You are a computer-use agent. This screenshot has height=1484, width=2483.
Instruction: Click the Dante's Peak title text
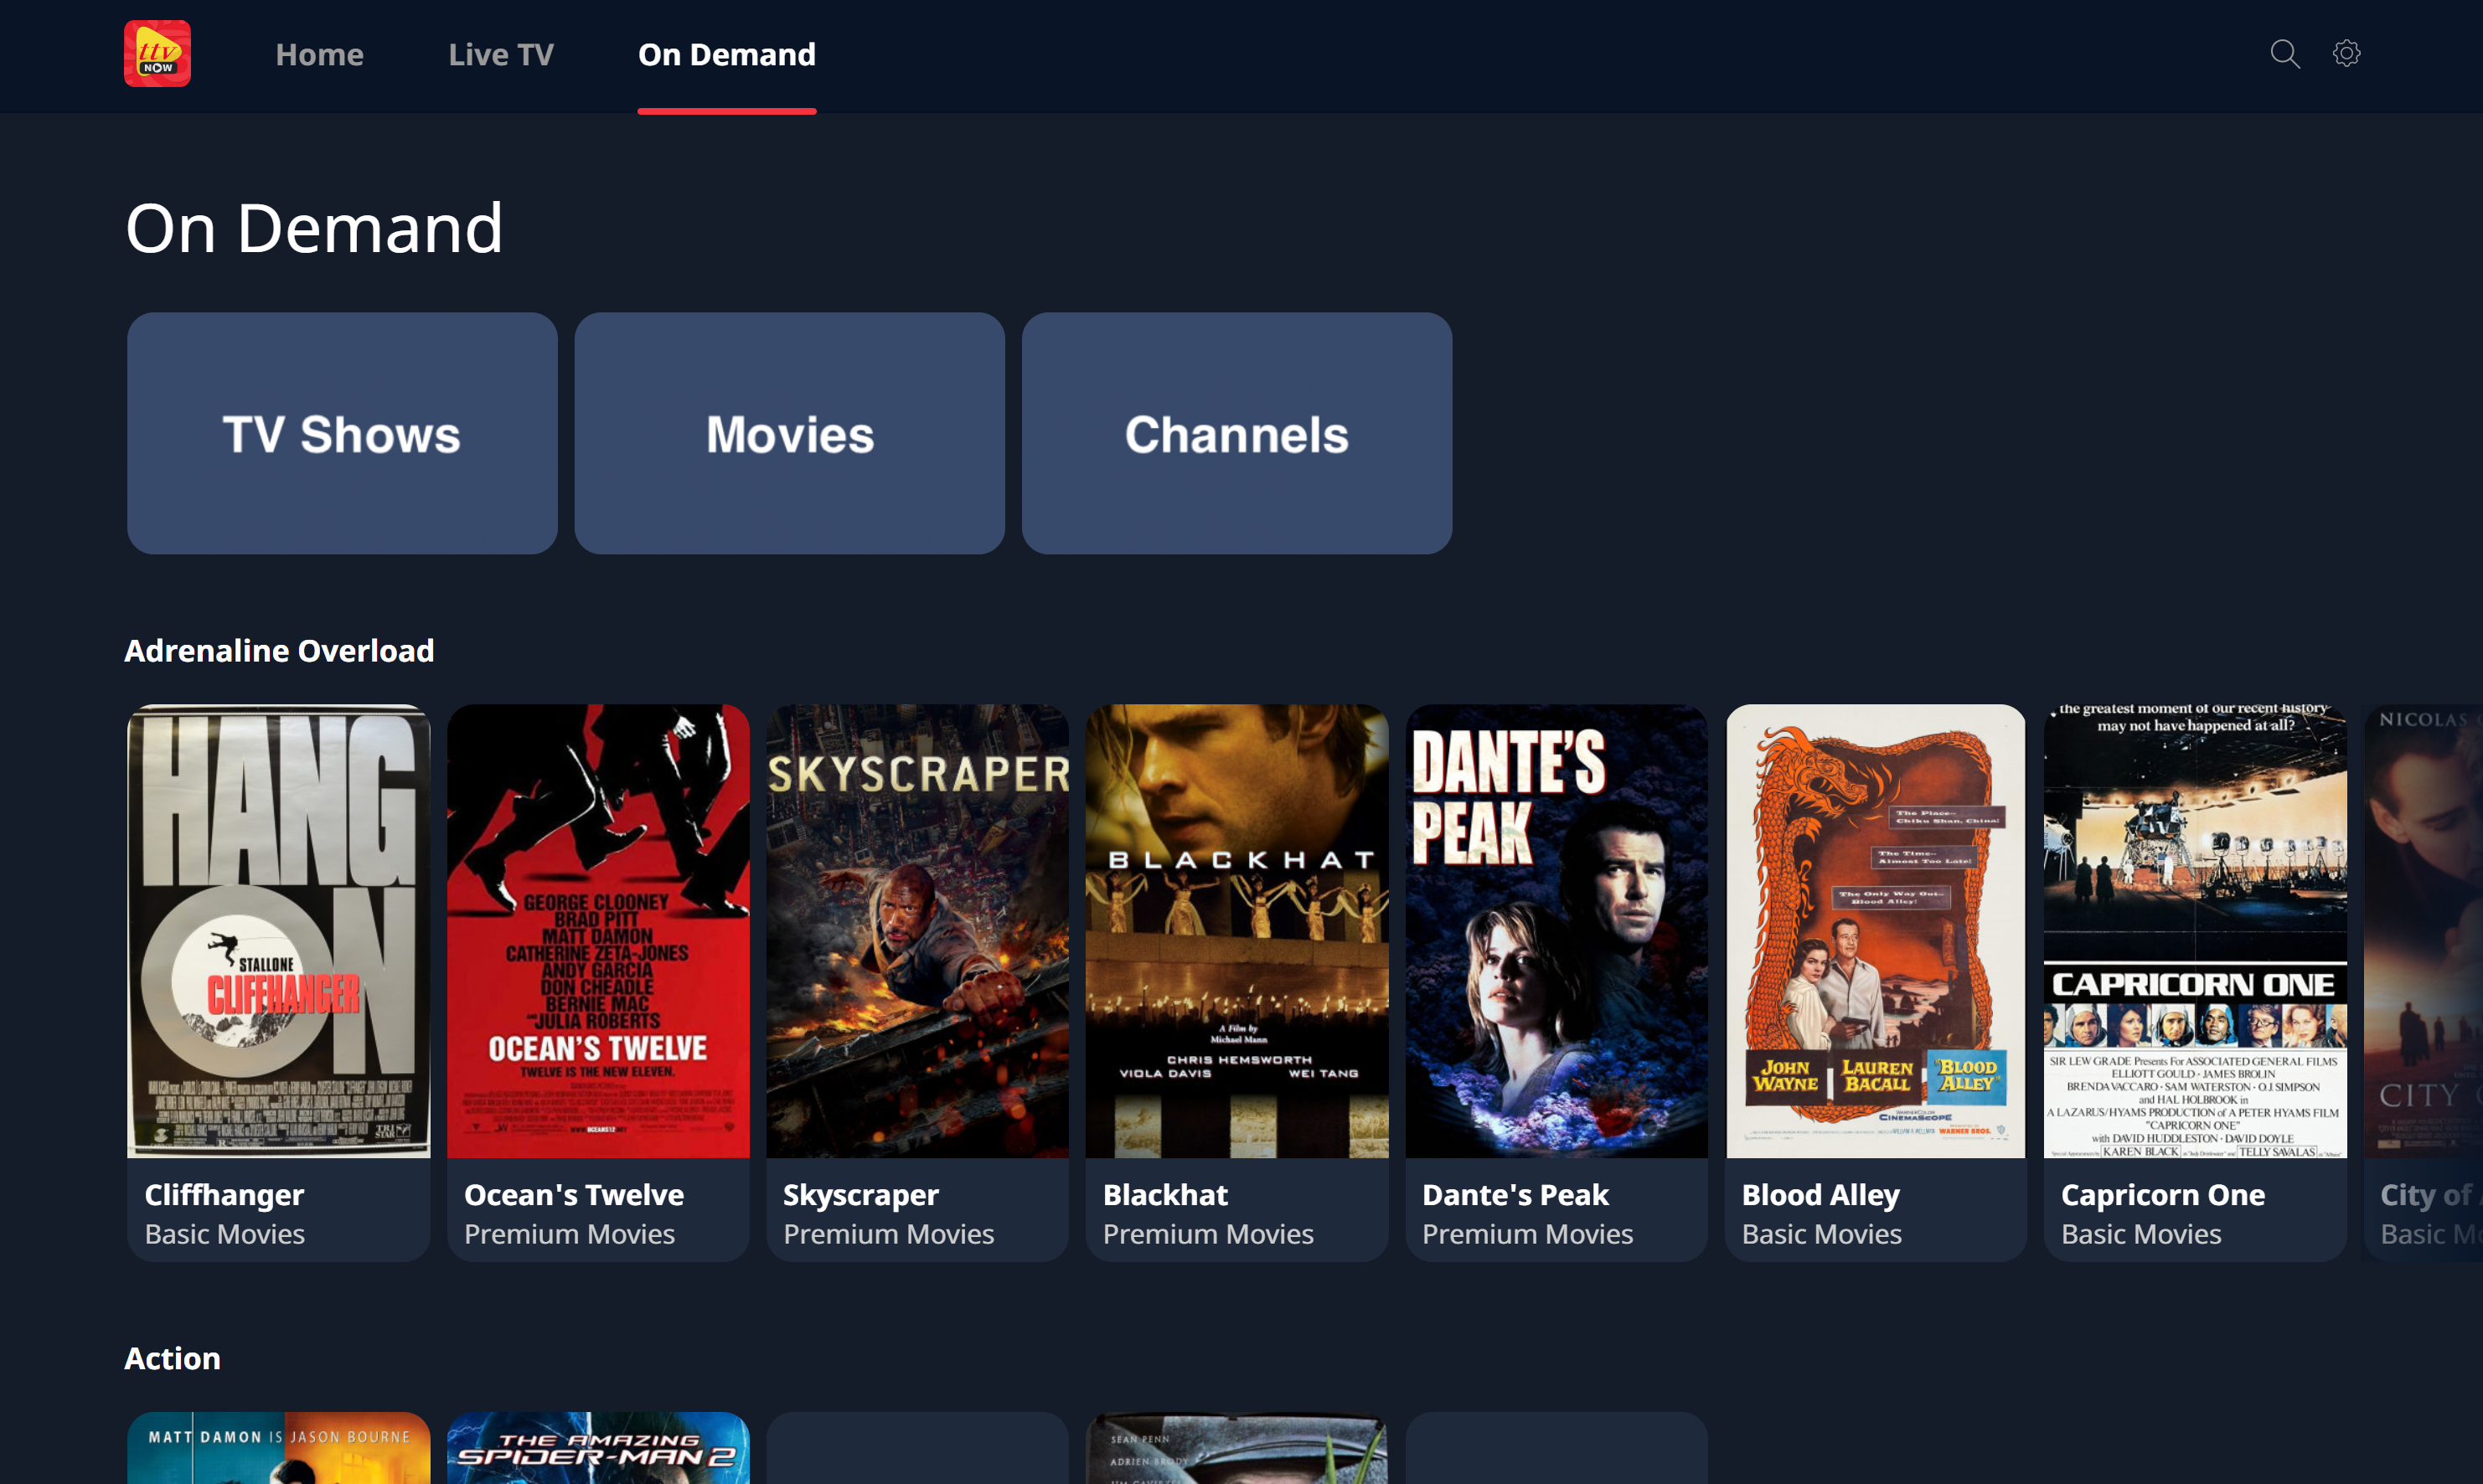click(x=1515, y=1194)
